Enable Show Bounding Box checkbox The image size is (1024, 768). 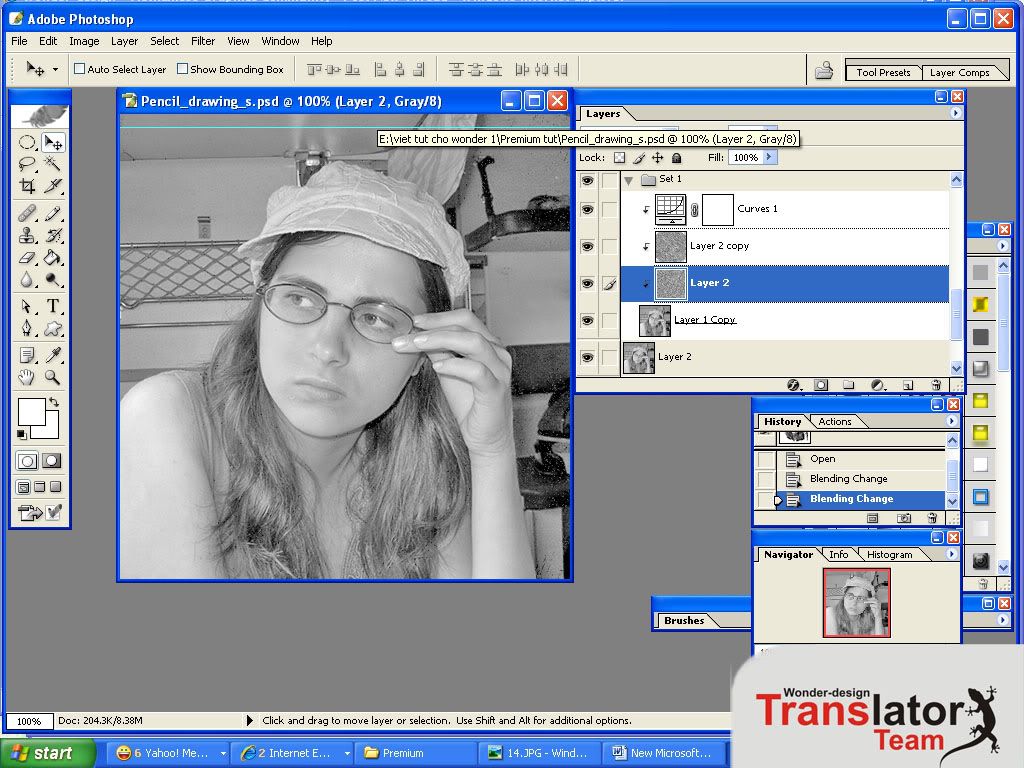tap(182, 69)
